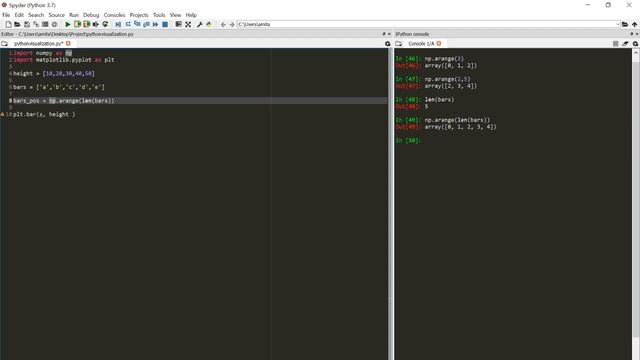This screenshot has width=640, height=360.
Task: Click console output array([0, 1, 2, 3, 4])
Action: [x=460, y=127]
